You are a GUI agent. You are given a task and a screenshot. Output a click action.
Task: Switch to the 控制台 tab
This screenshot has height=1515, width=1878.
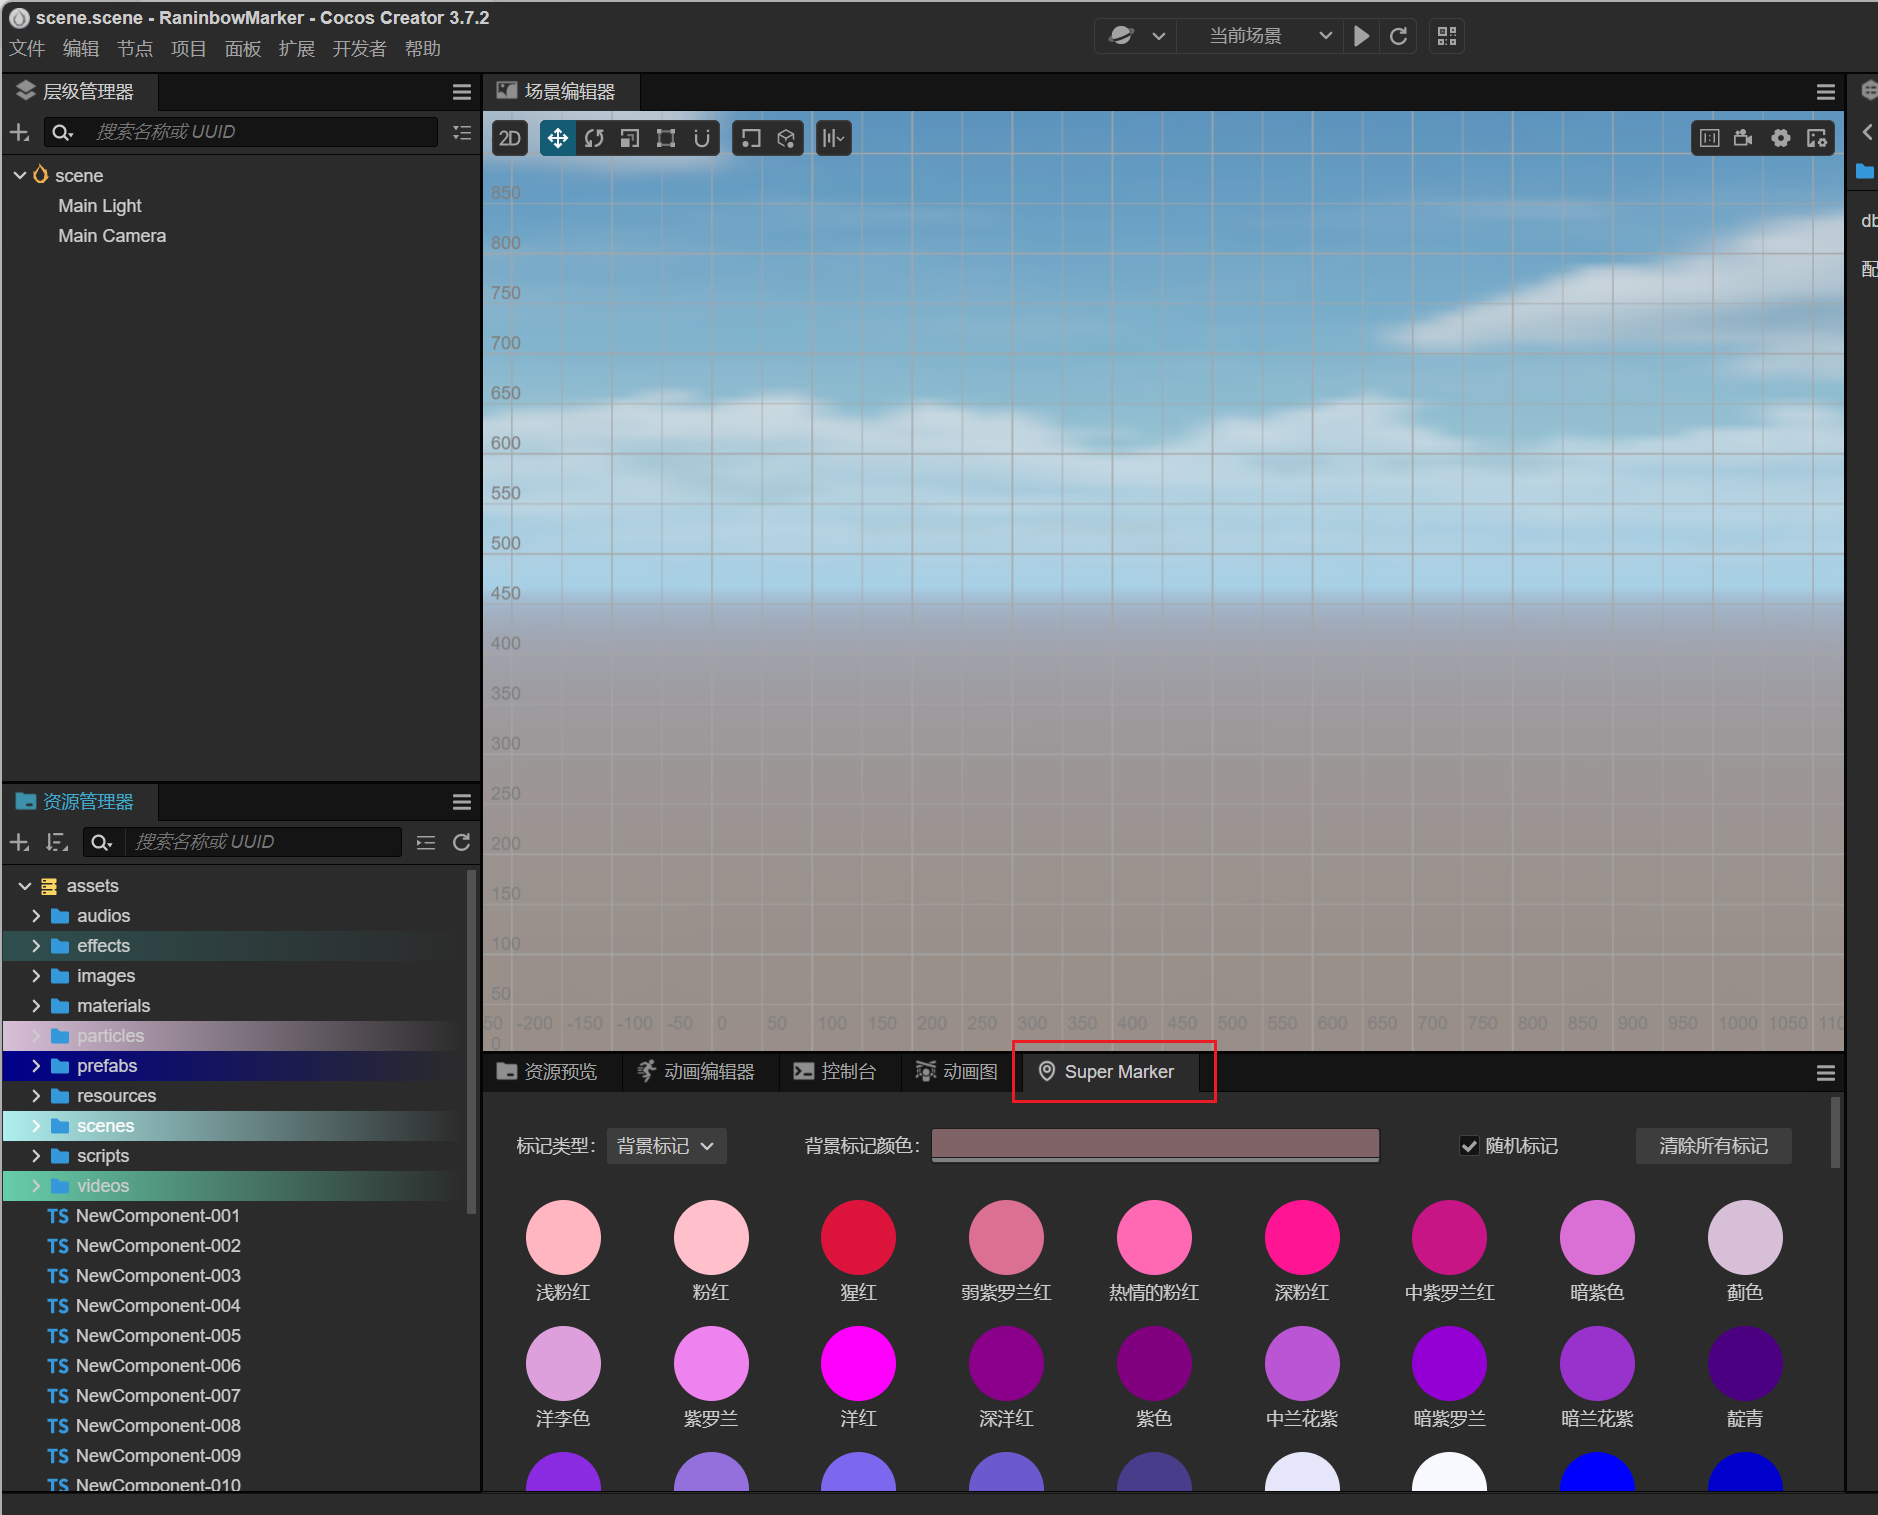click(x=835, y=1072)
